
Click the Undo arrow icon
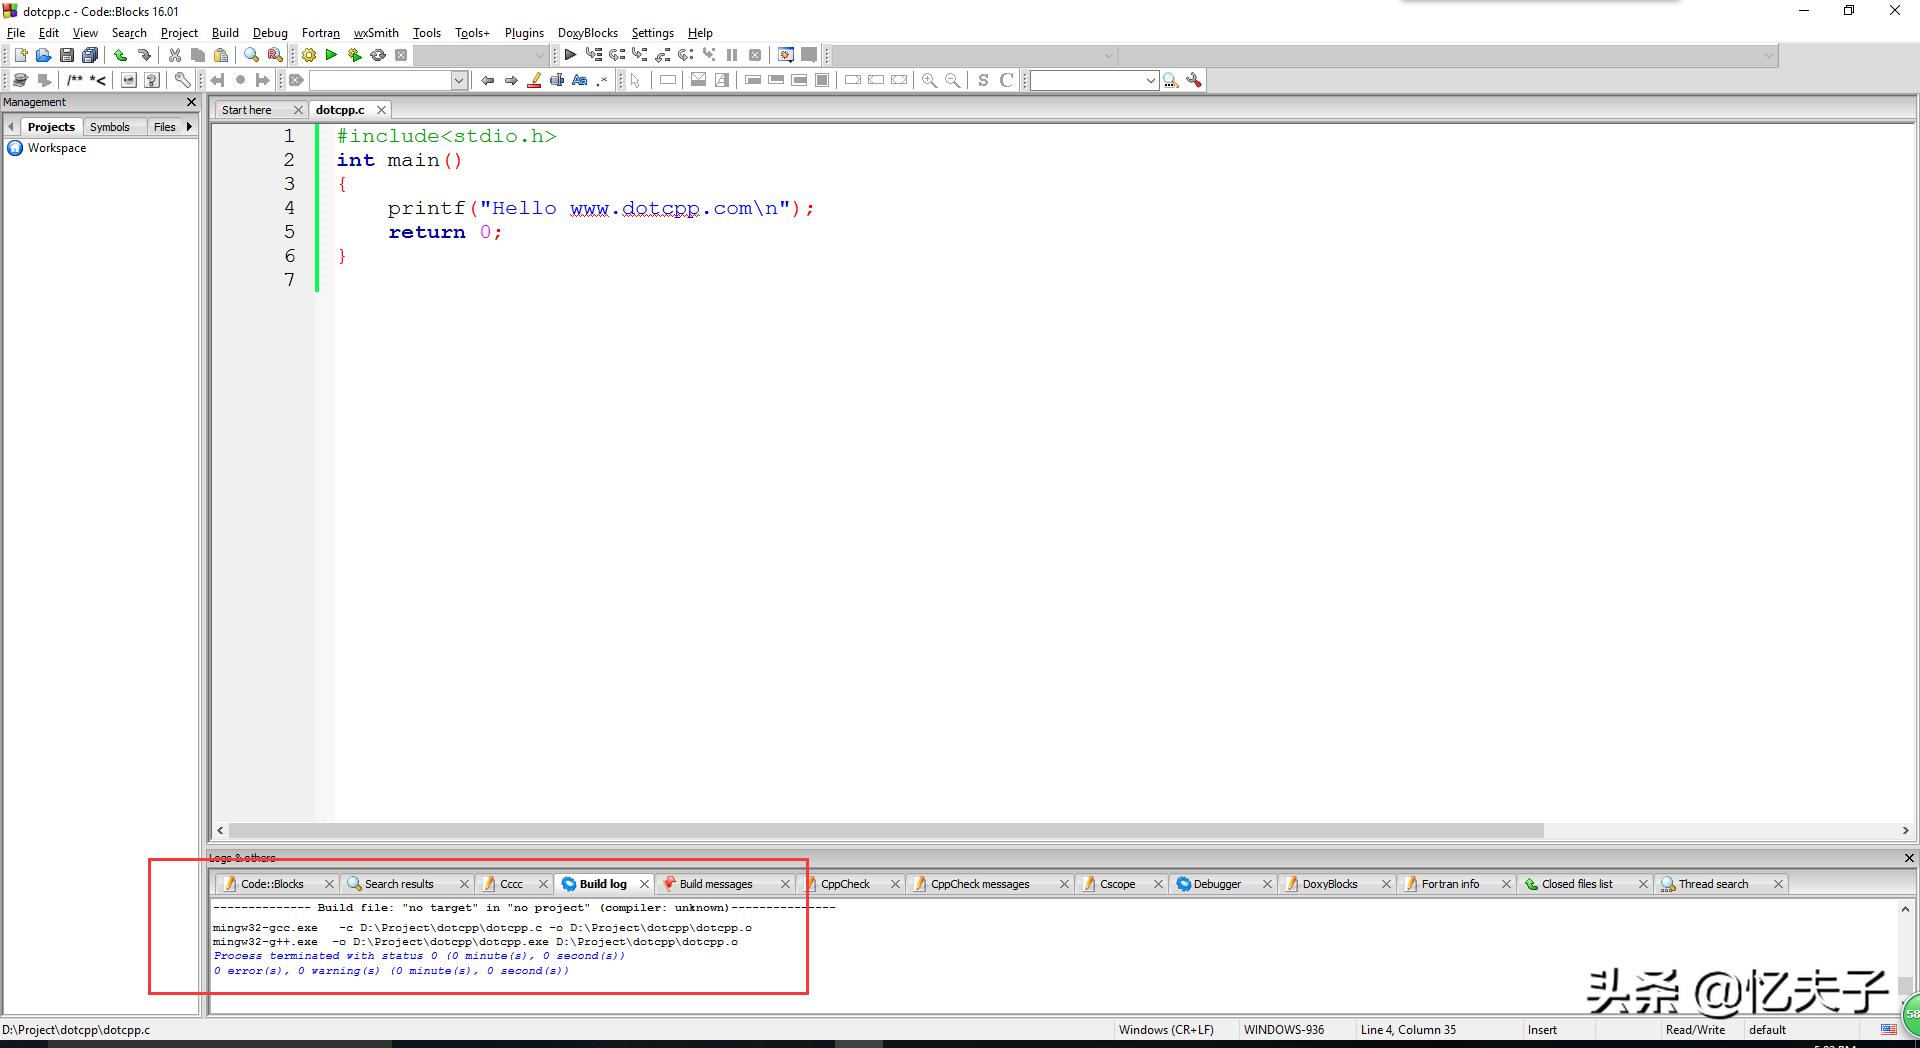click(x=120, y=56)
